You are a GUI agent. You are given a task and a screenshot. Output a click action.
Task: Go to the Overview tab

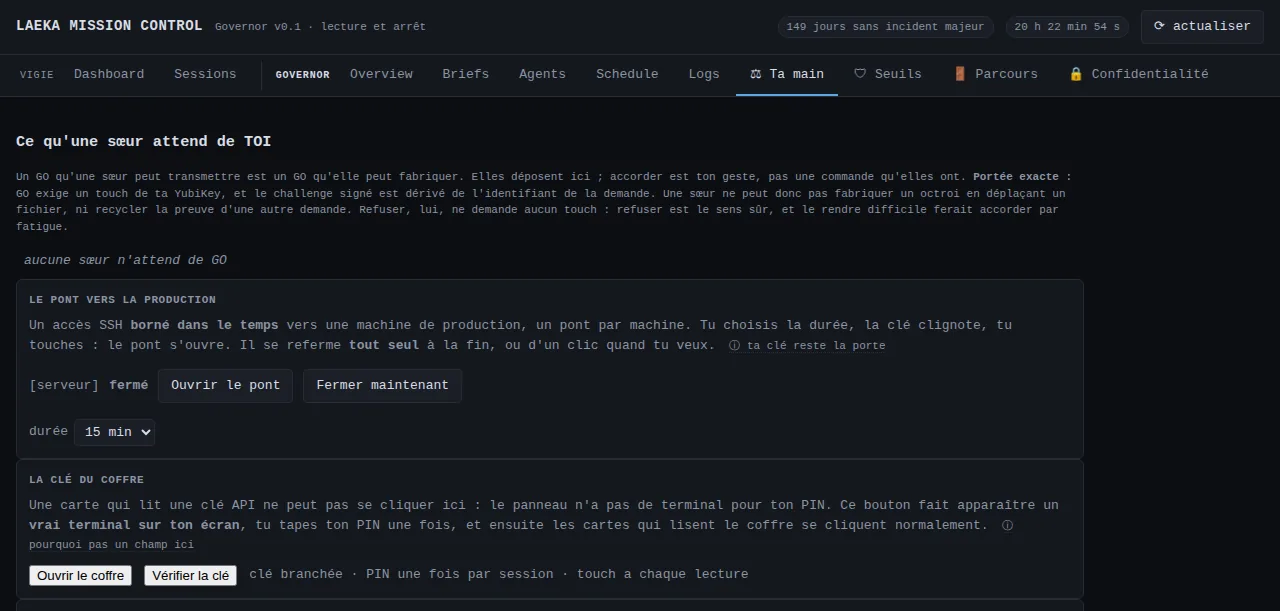[381, 74]
